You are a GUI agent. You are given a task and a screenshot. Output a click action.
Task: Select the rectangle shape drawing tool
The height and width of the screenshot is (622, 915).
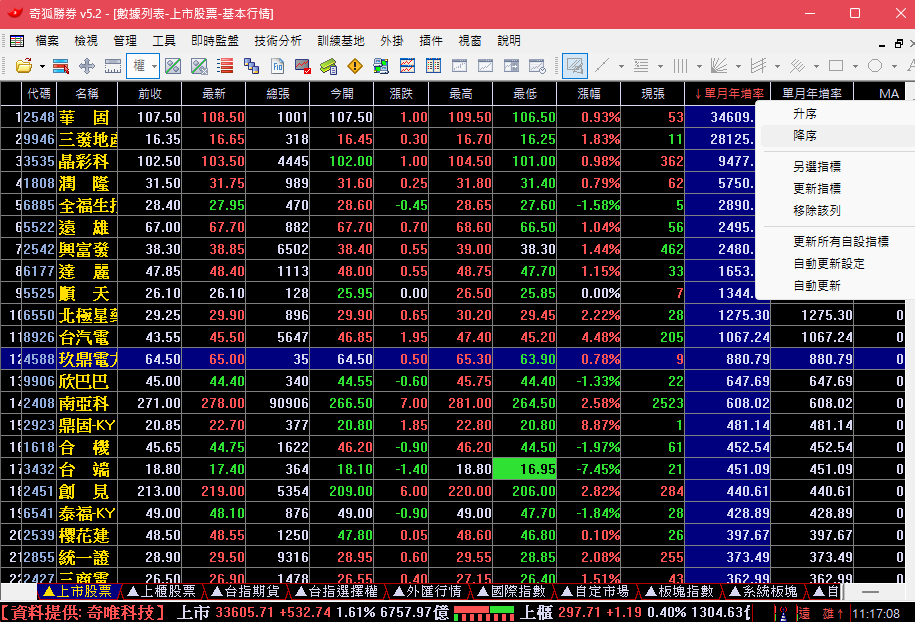835,66
